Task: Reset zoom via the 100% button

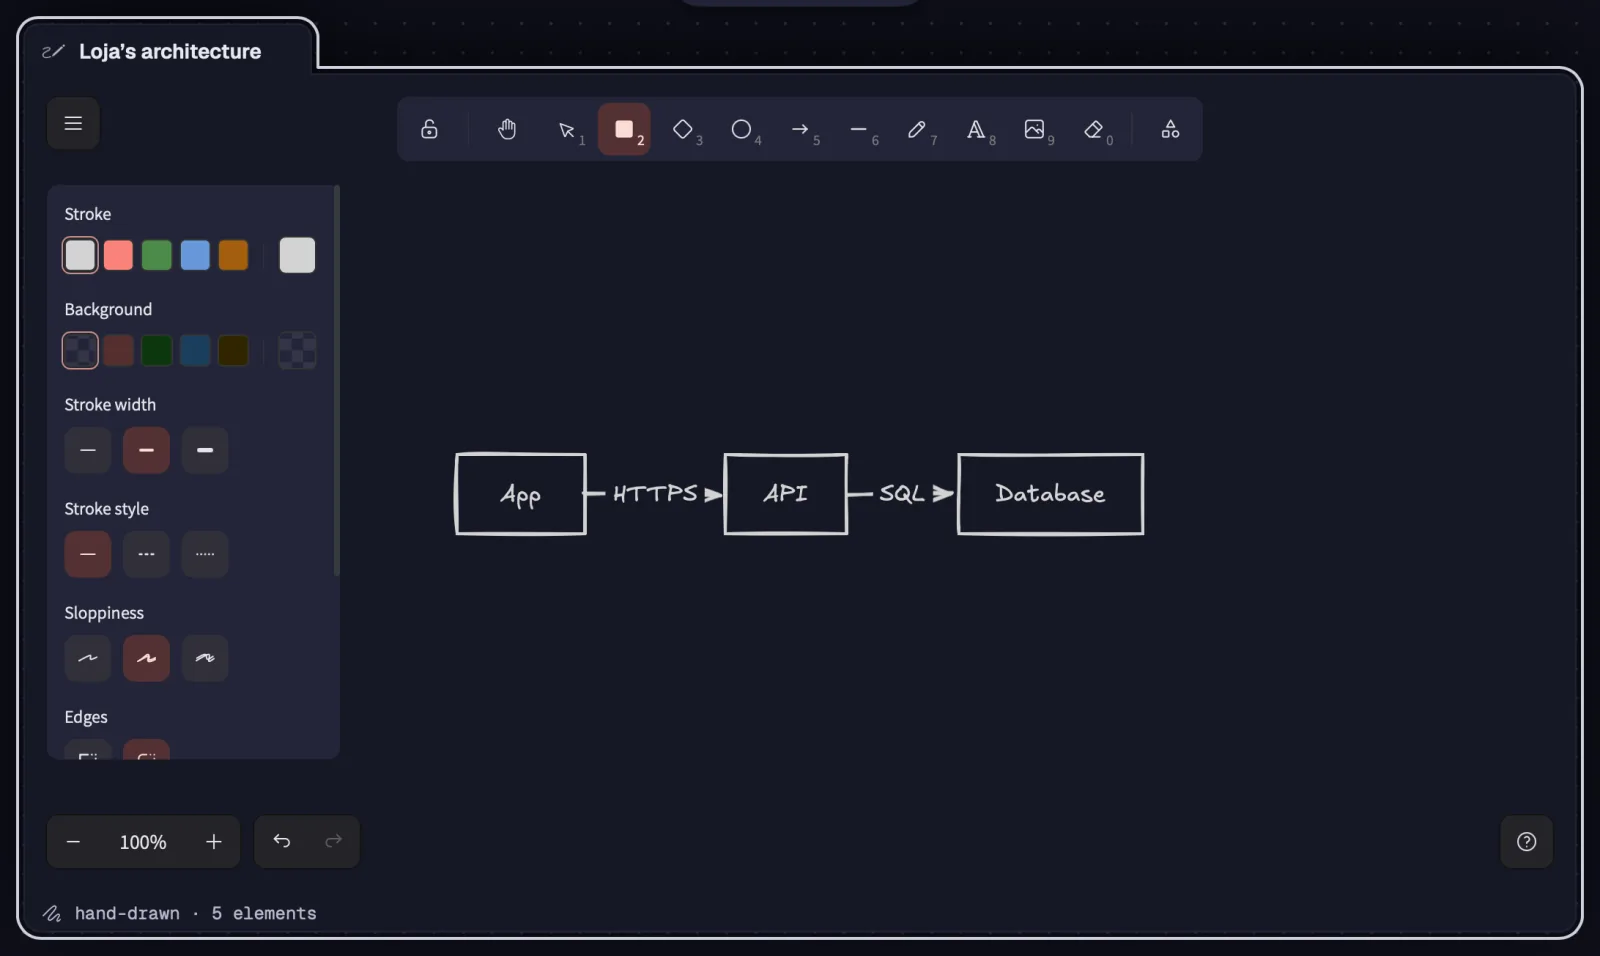Action: click(x=143, y=842)
